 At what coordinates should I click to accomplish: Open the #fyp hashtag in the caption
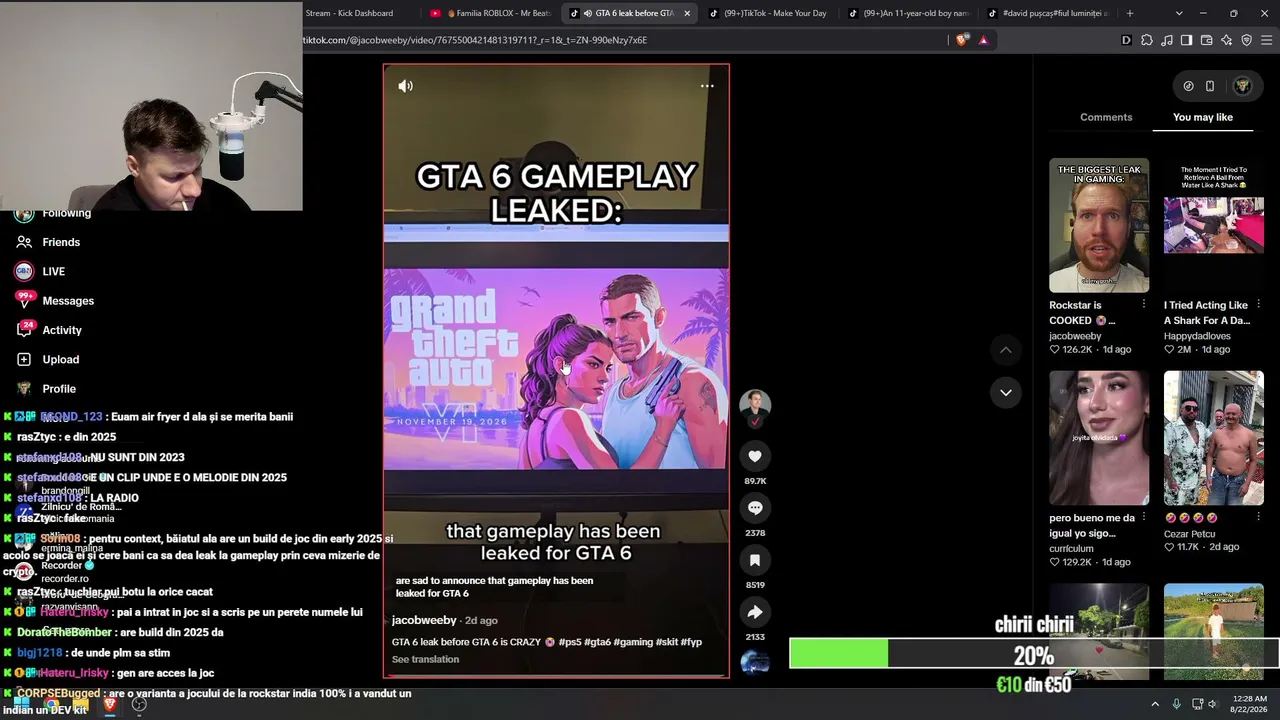pos(692,642)
